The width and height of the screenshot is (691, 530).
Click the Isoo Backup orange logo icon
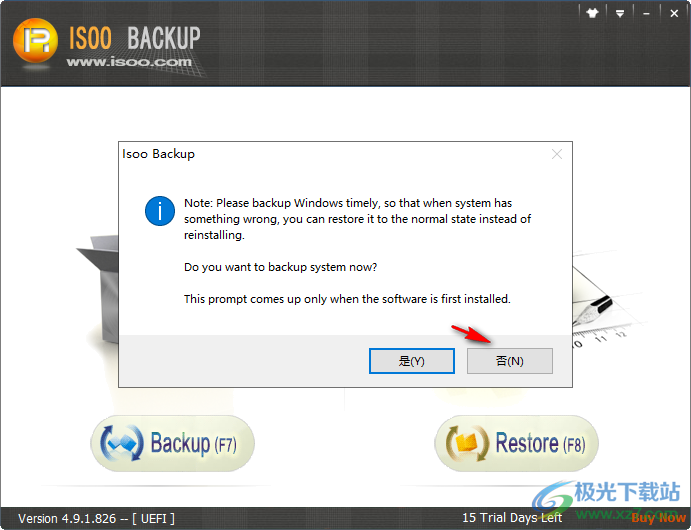tap(35, 41)
